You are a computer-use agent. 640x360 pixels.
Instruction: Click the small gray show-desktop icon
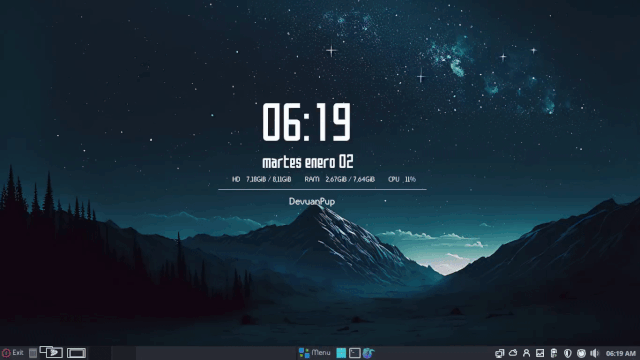(x=33, y=353)
